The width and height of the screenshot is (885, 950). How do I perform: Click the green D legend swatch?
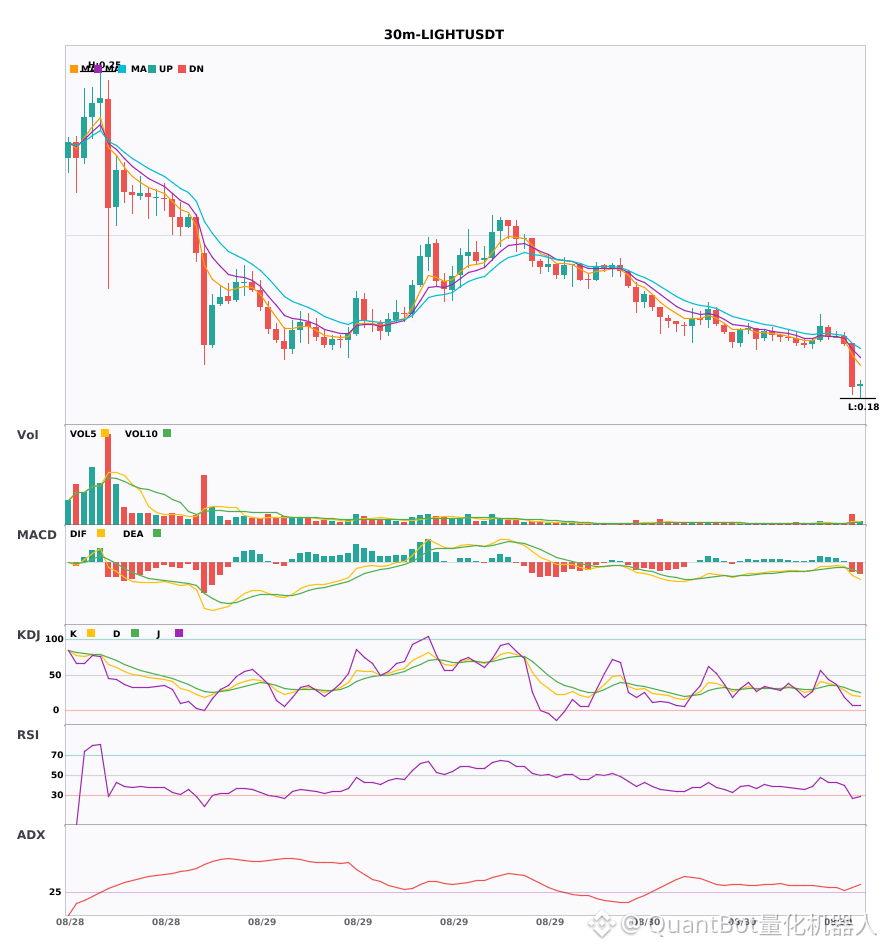pos(135,633)
